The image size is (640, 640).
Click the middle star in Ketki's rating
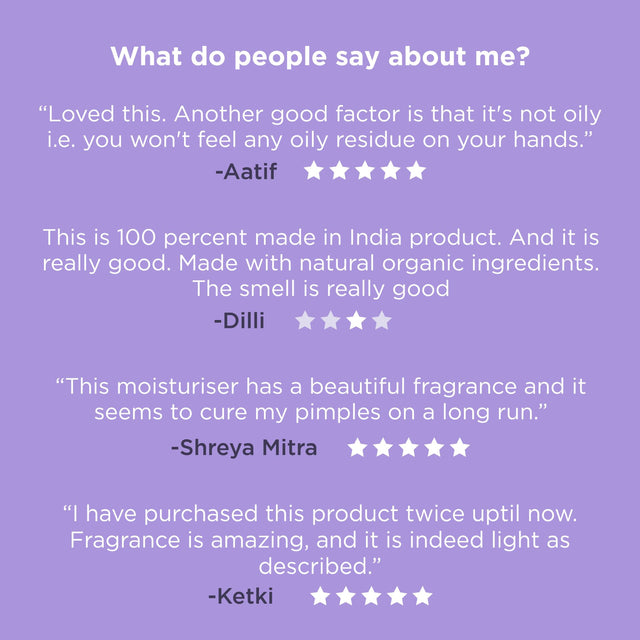371,596
